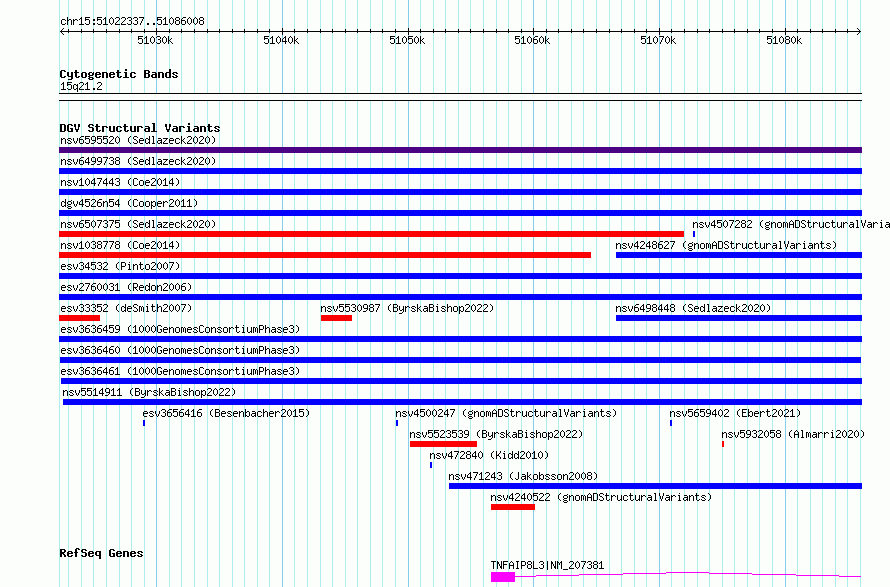The image size is (890, 587).
Task: Click the 51050k position on the ruler
Action: (406, 40)
